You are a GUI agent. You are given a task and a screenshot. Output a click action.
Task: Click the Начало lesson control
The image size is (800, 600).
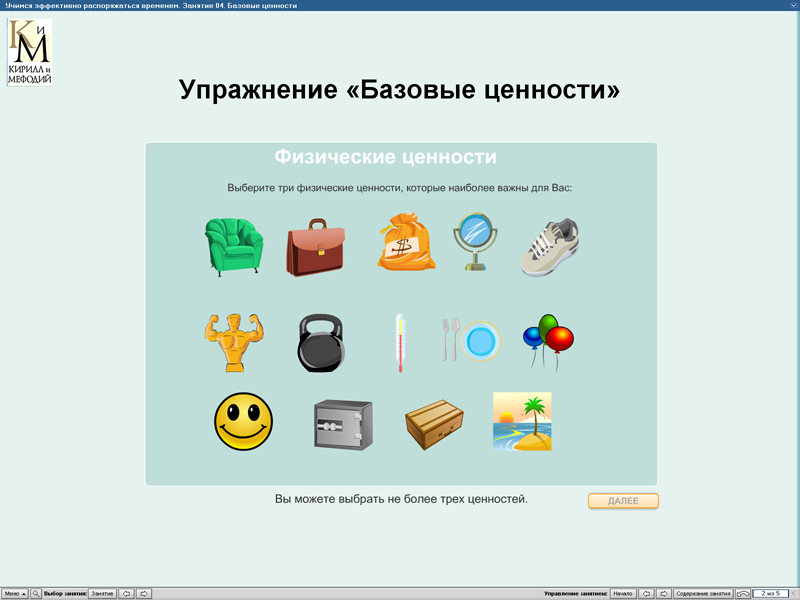(x=621, y=592)
